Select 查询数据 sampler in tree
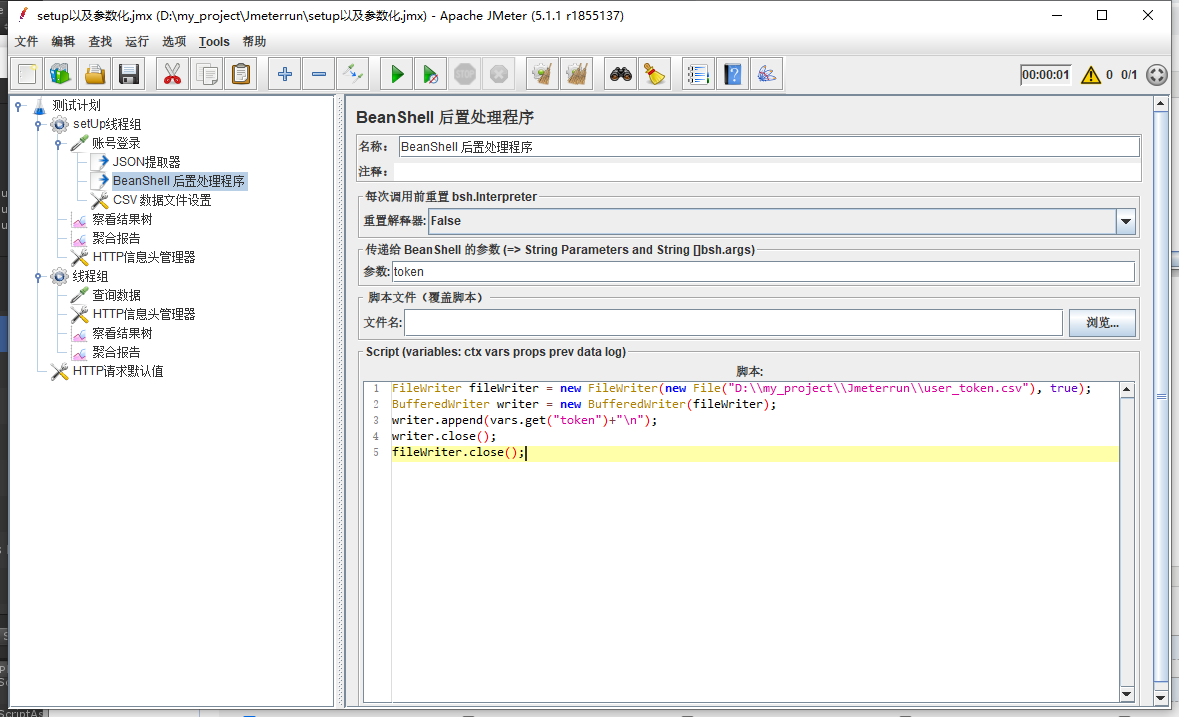 (116, 295)
